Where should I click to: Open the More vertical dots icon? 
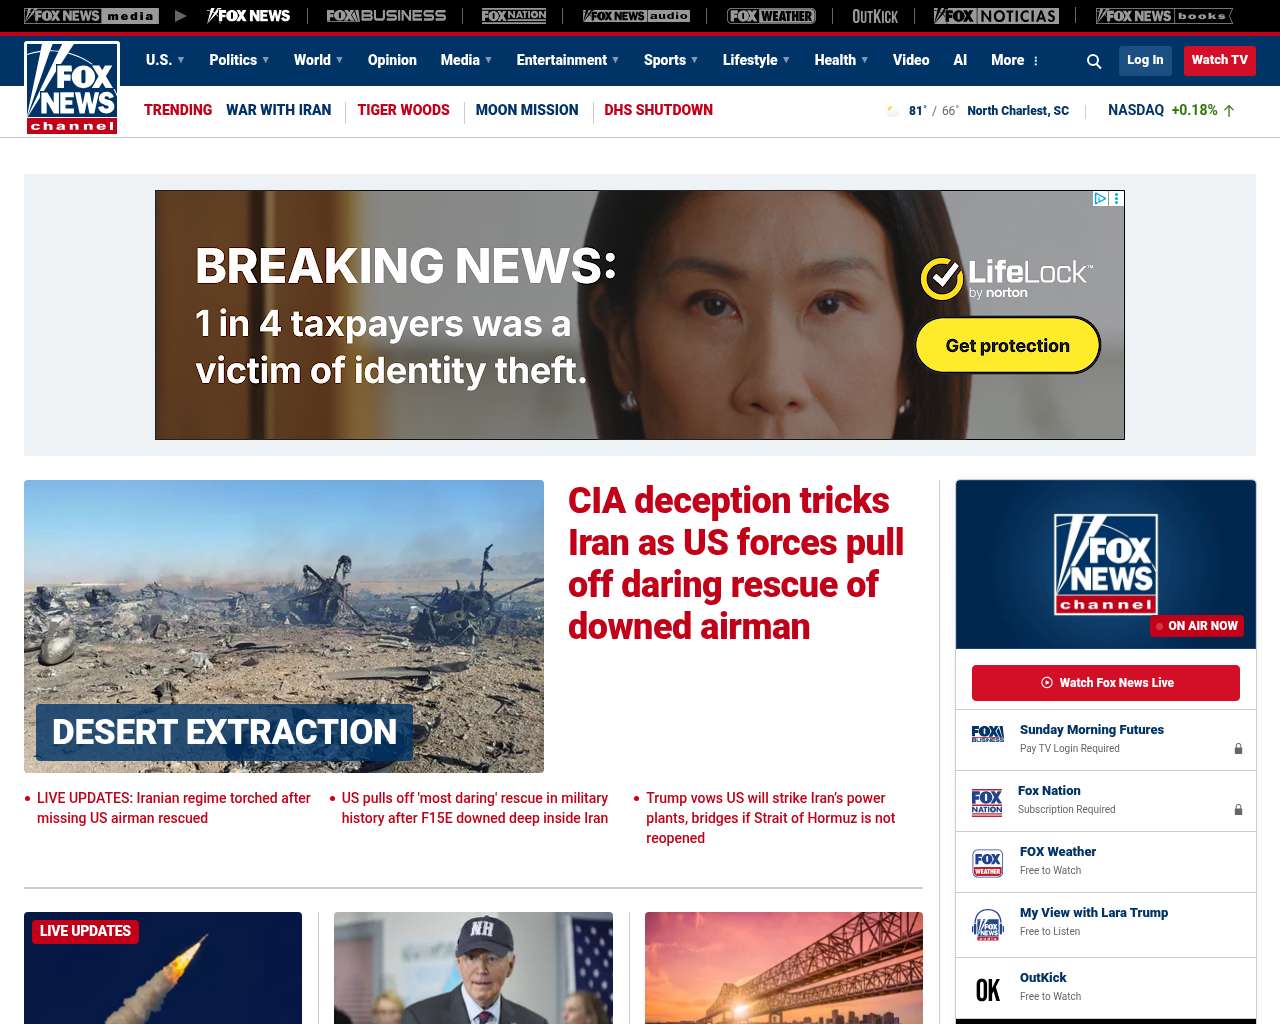[x=1036, y=61]
